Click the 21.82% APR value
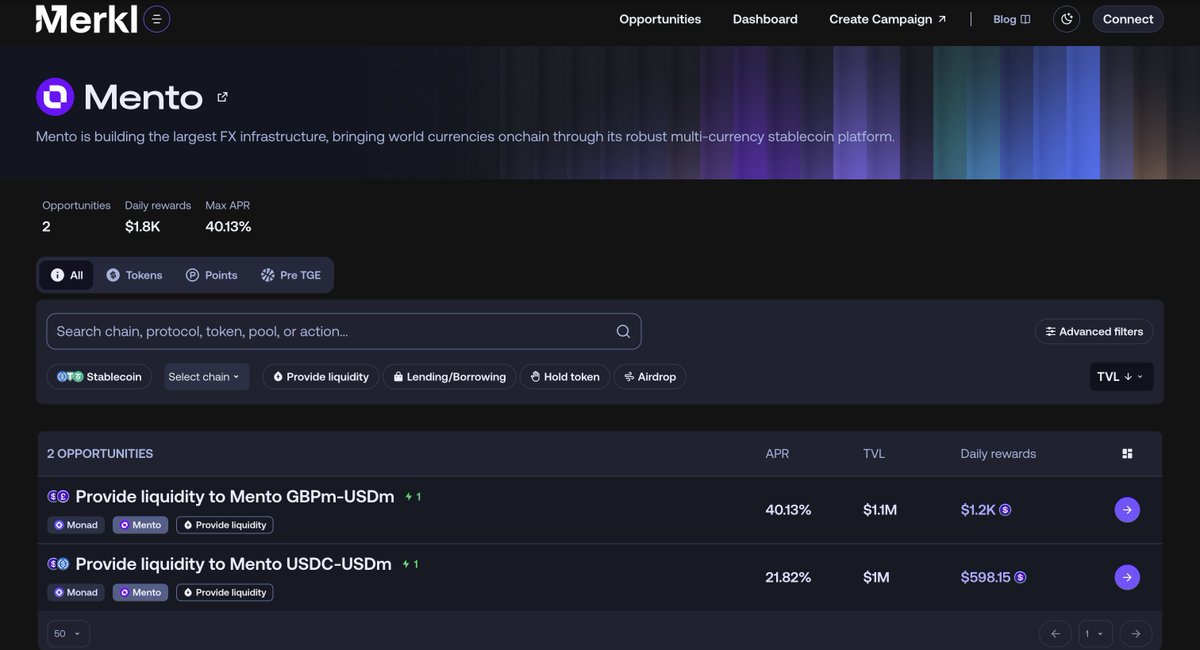The height and width of the screenshot is (650, 1200). 788,577
